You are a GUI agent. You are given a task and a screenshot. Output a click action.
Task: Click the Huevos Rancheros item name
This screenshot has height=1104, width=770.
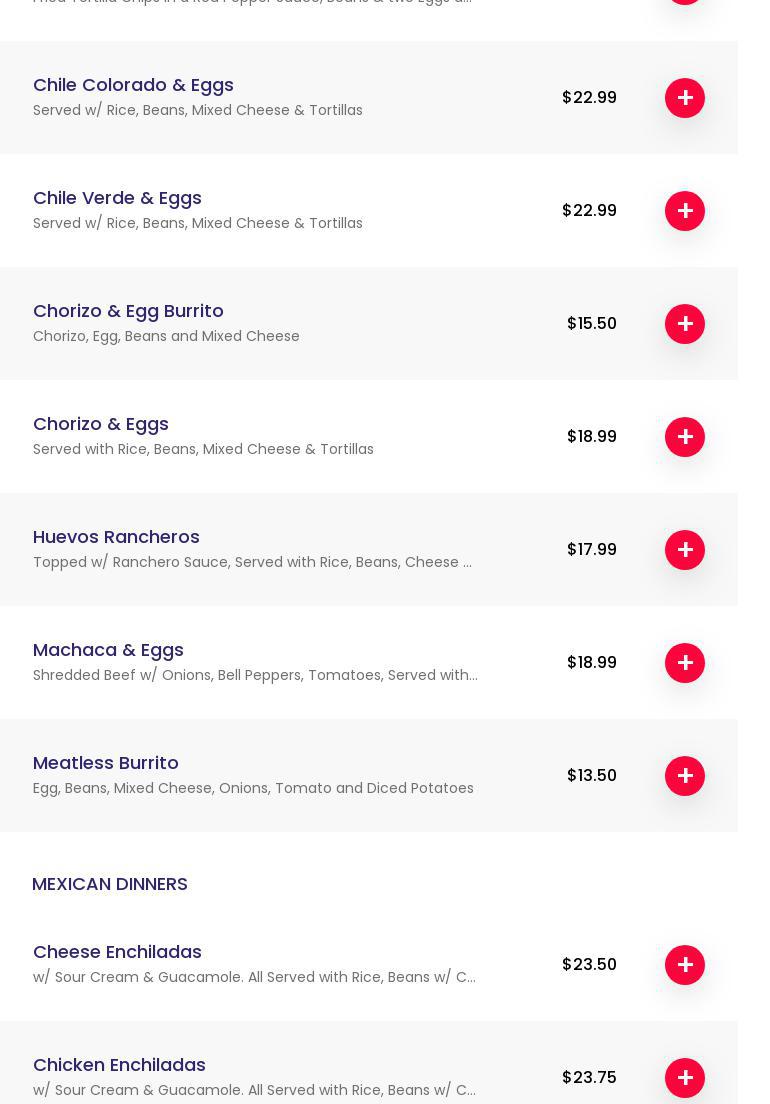pos(116,537)
